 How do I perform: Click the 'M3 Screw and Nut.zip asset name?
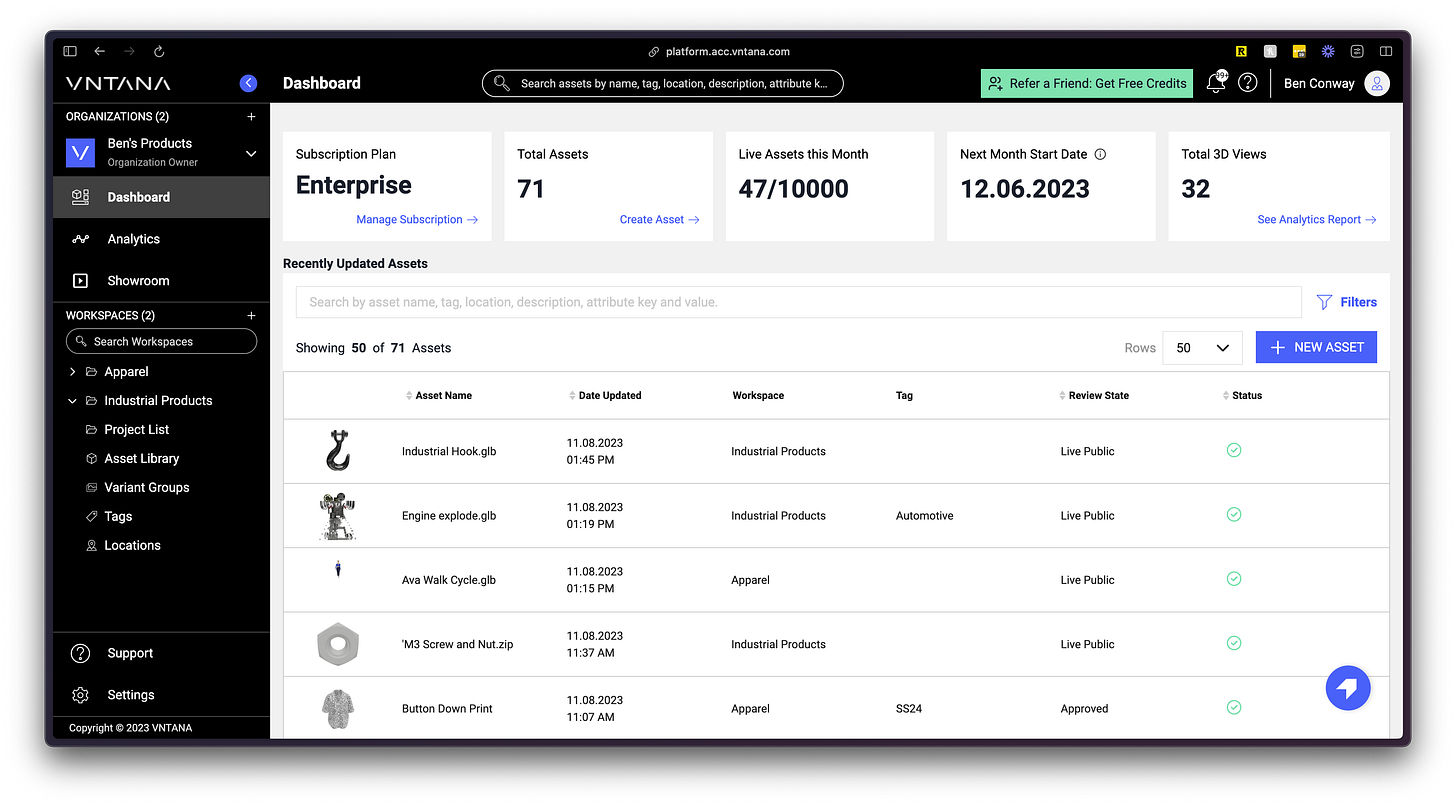click(457, 645)
